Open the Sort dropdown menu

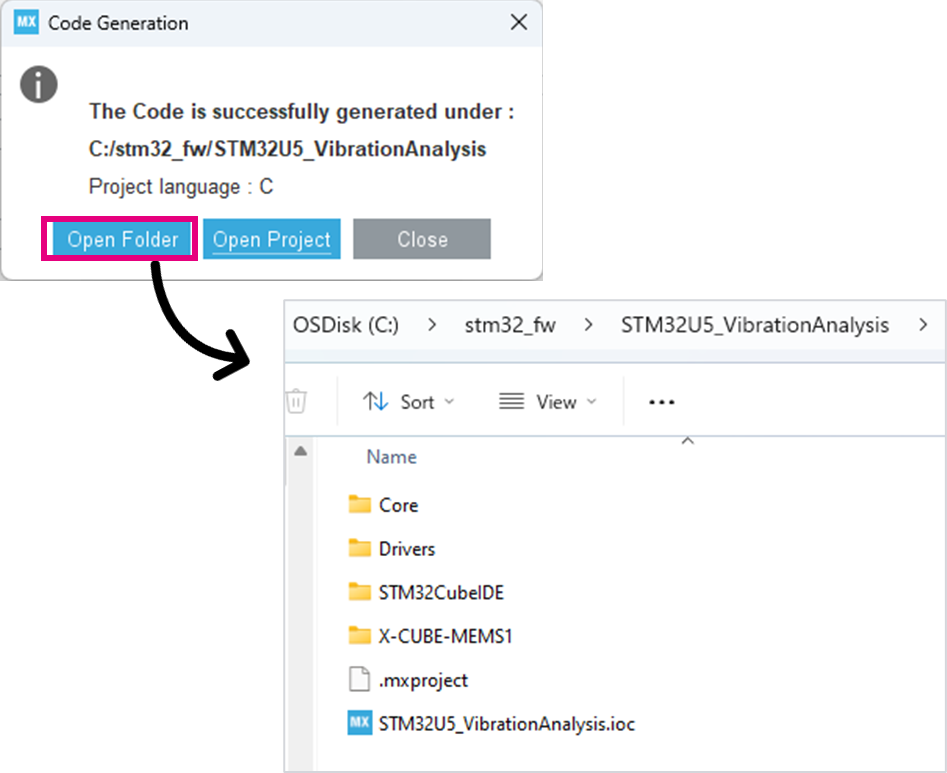pos(408,402)
